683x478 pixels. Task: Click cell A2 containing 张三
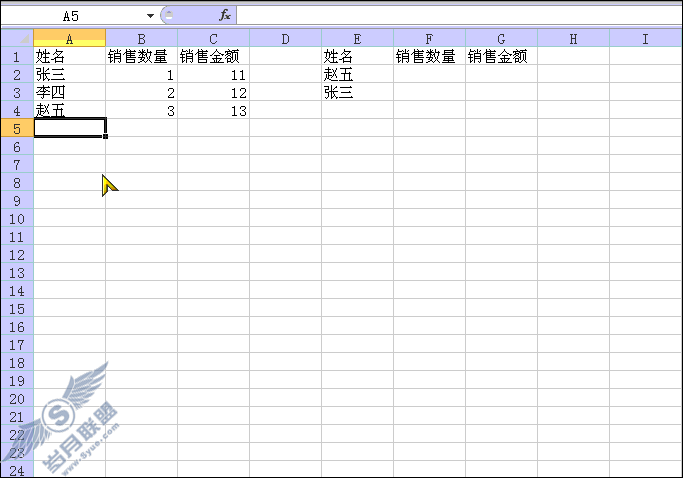69,75
